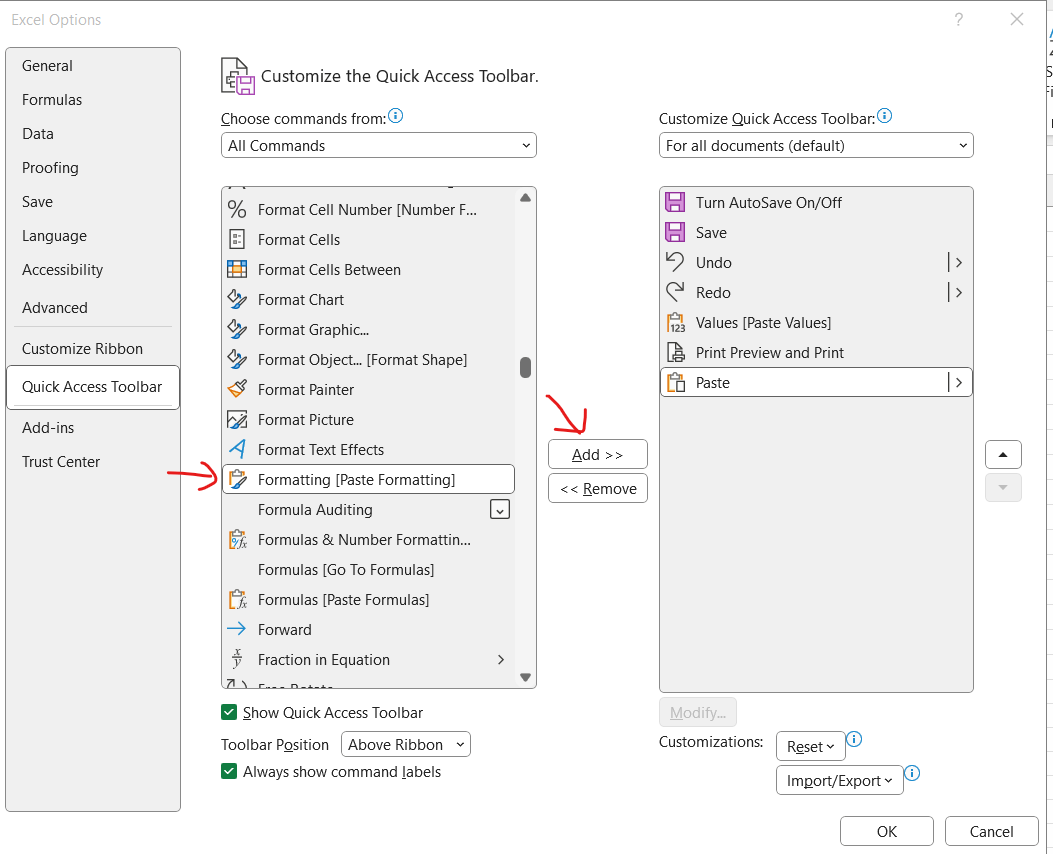Image resolution: width=1053 pixels, height=854 pixels.
Task: Click the Formulas [Paste Formulas] icon
Action: pos(238,600)
